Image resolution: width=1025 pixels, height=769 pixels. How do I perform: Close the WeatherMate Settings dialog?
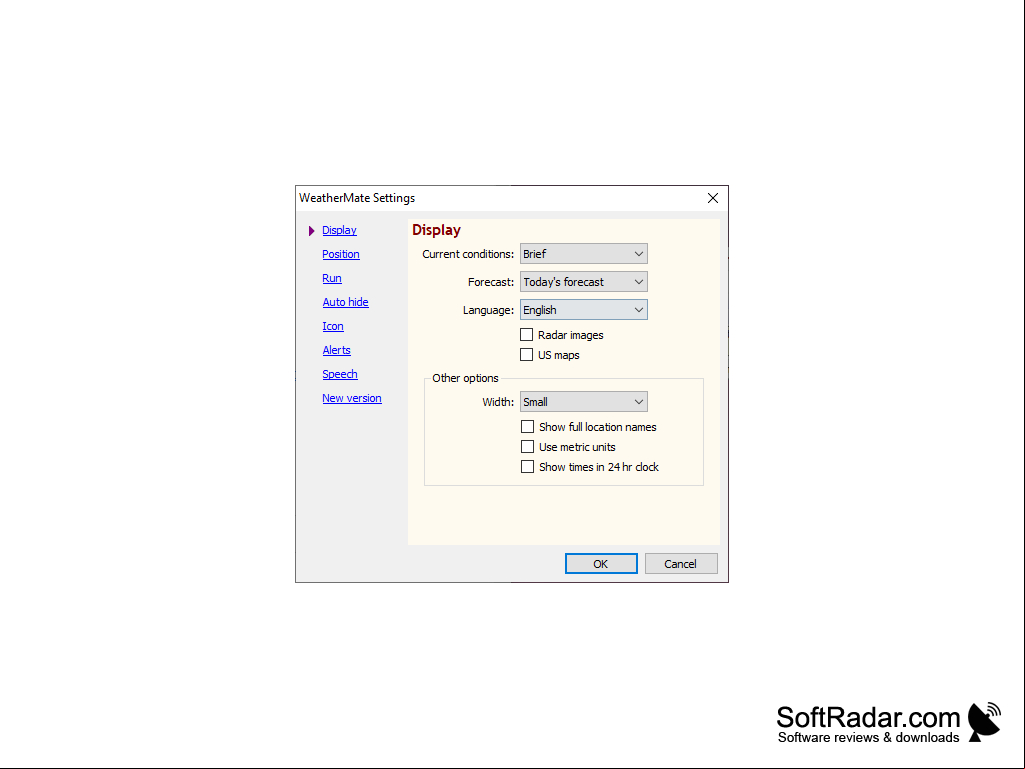pyautogui.click(x=713, y=198)
